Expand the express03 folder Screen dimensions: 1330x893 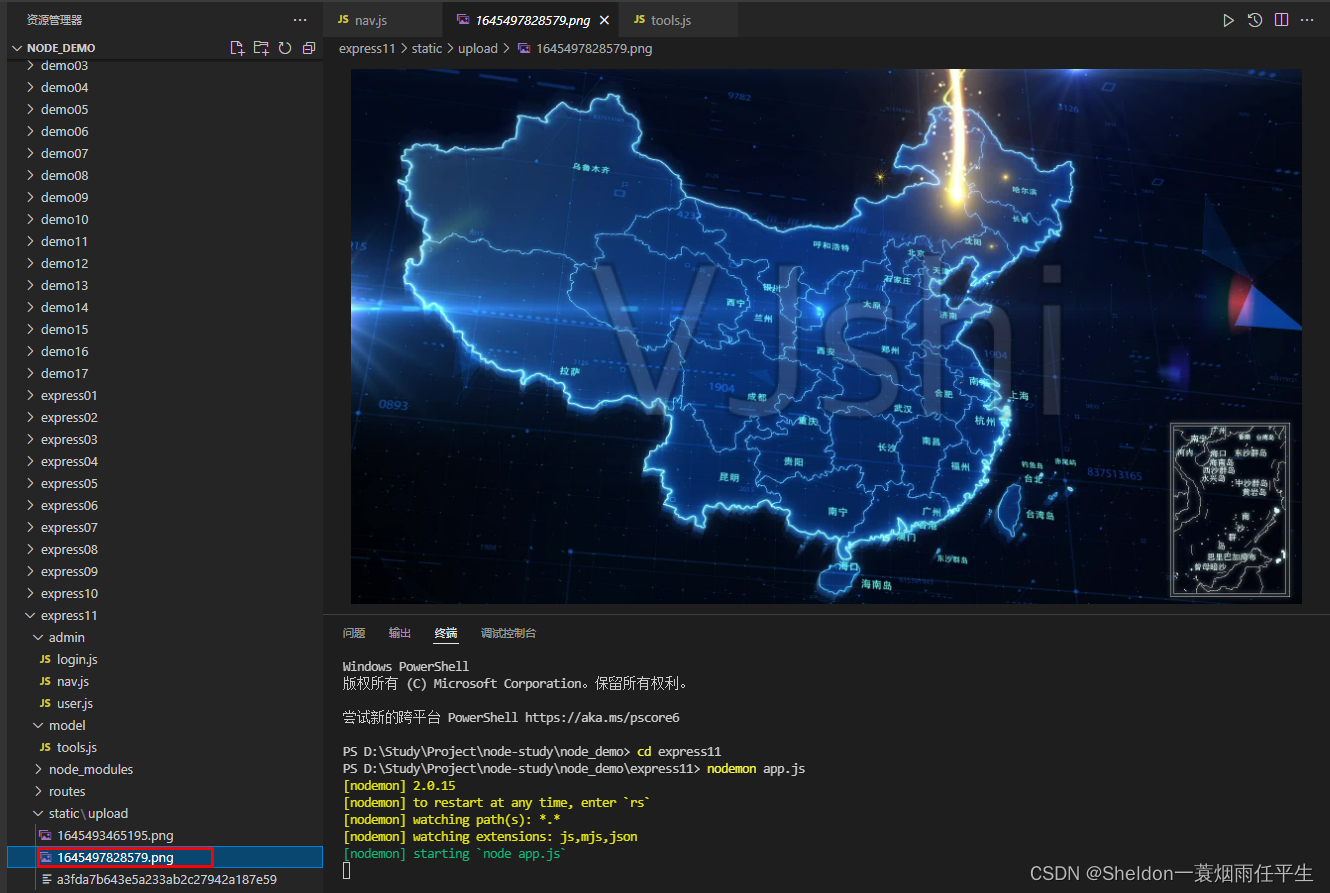(165, 439)
